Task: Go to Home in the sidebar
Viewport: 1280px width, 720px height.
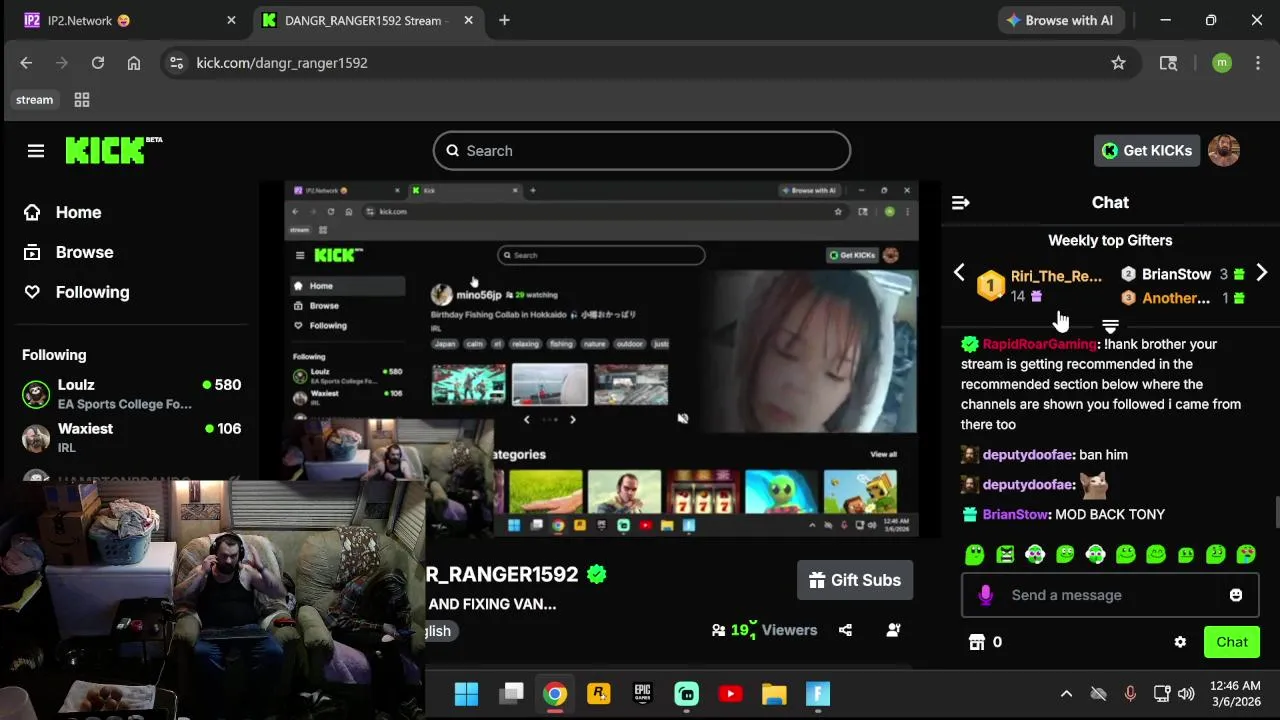Action: [x=62, y=212]
